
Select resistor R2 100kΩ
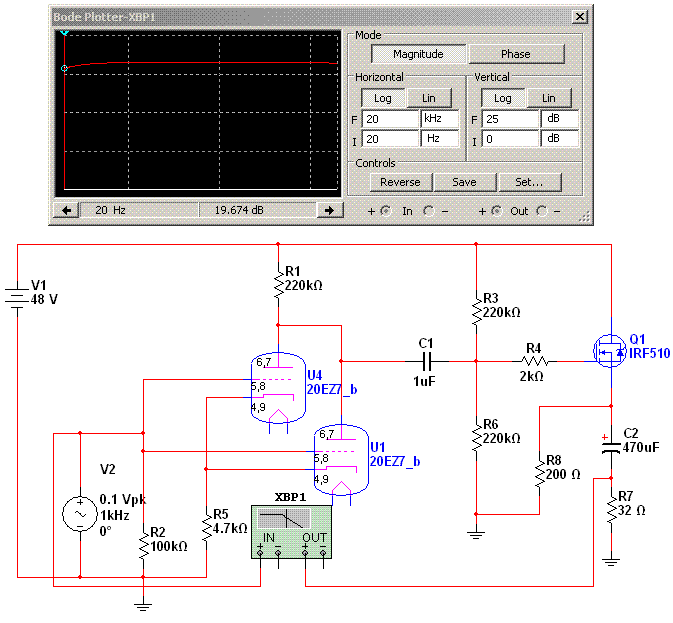[x=143, y=545]
